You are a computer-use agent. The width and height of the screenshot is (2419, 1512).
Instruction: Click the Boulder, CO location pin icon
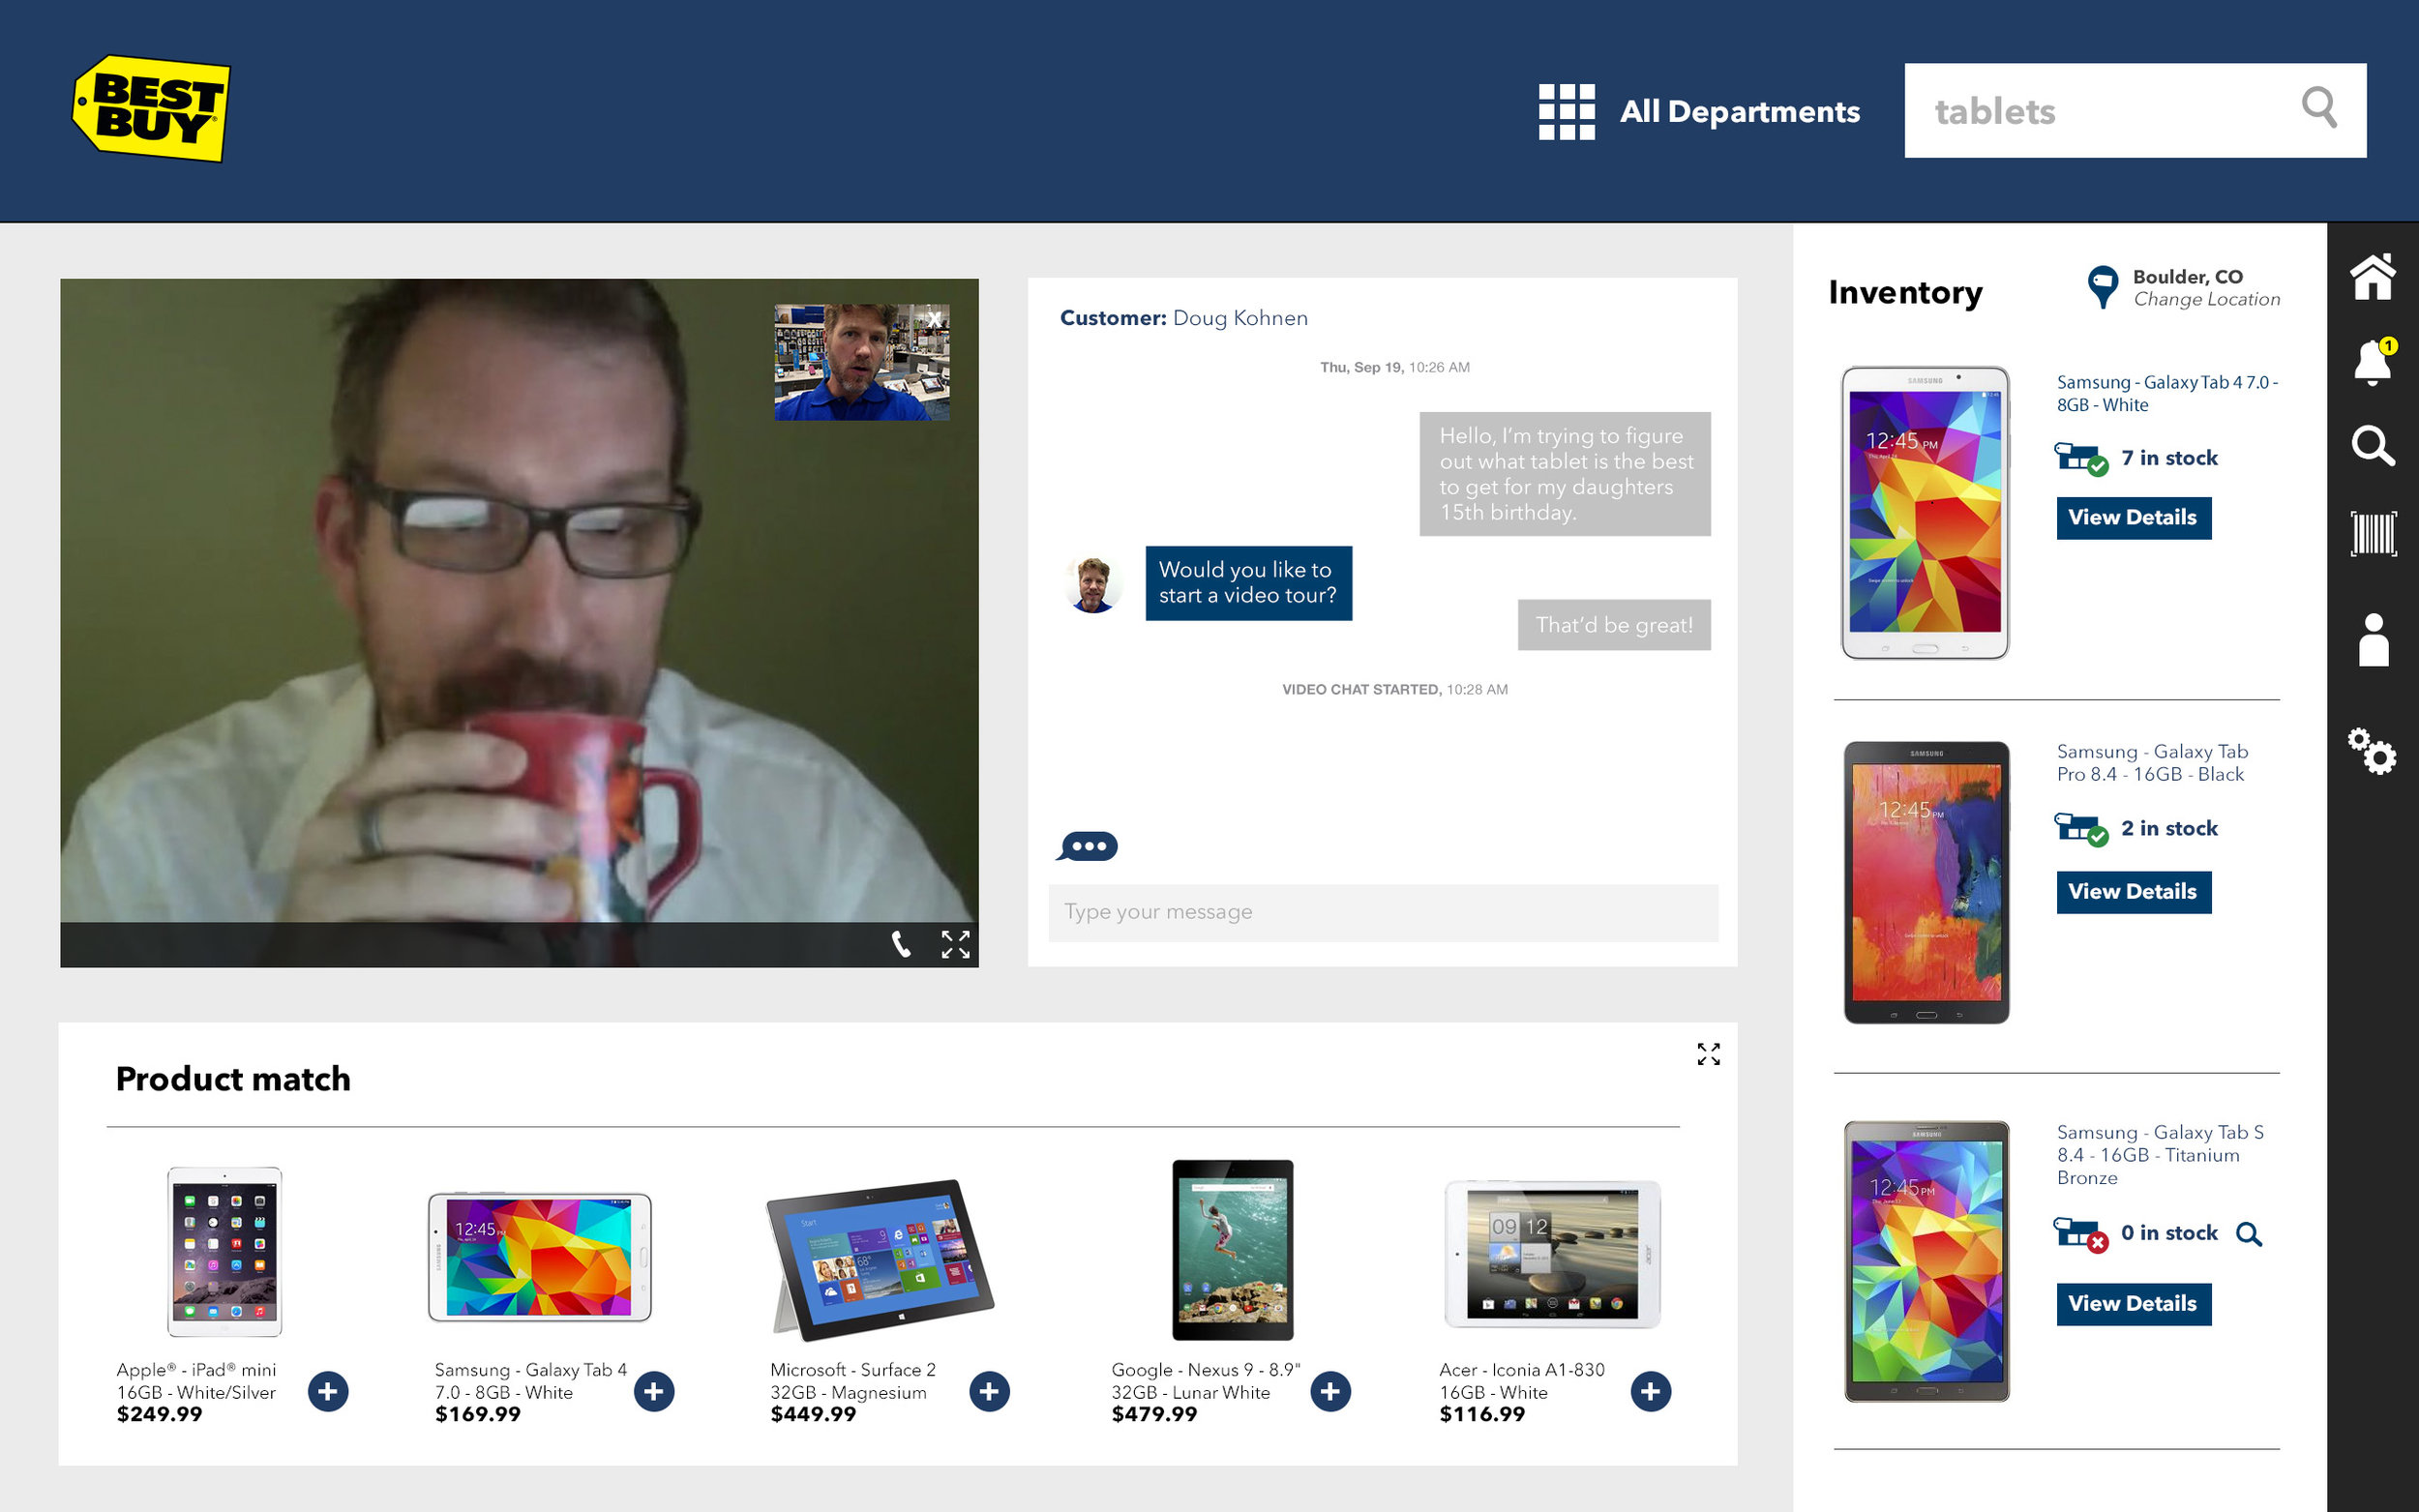click(x=2102, y=287)
